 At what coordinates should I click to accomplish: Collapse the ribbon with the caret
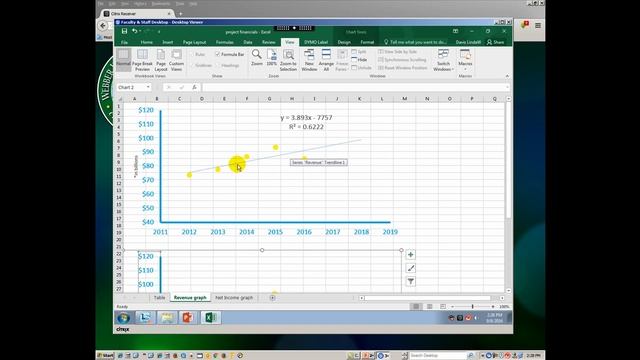[507, 76]
